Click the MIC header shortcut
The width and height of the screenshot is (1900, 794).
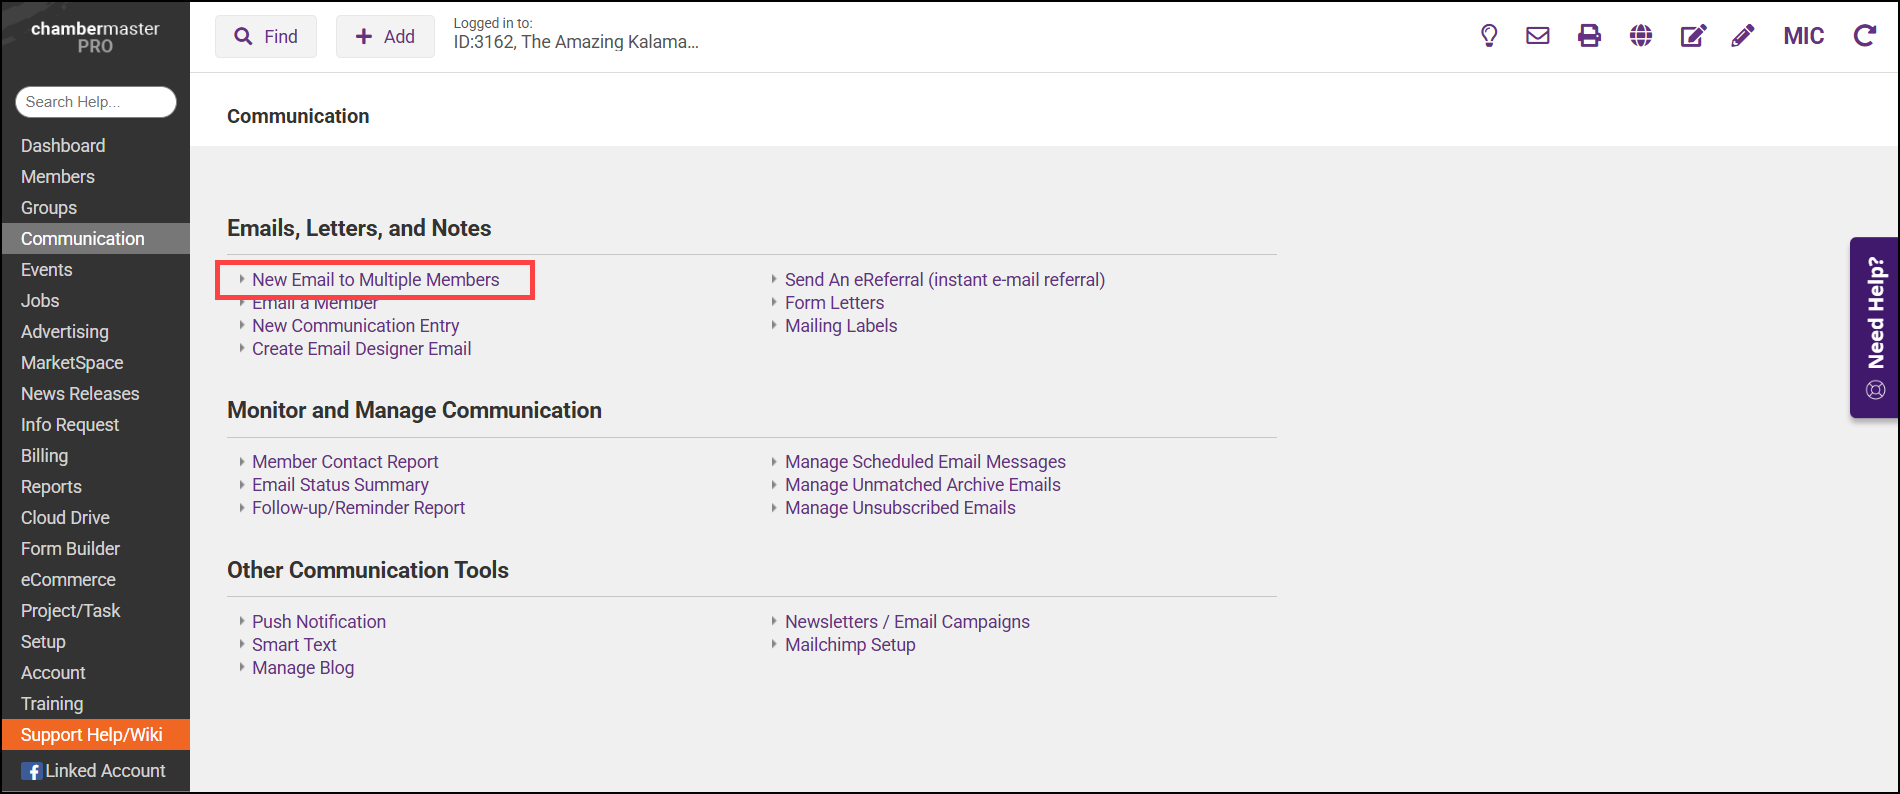click(1803, 36)
